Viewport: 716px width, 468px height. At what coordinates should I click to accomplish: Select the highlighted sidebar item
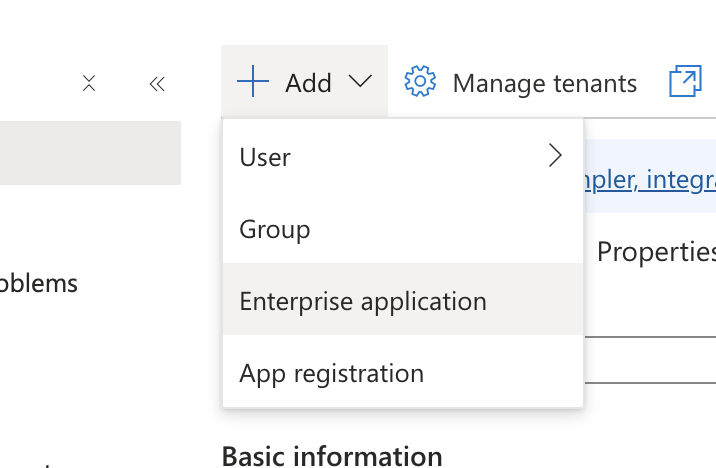point(90,153)
